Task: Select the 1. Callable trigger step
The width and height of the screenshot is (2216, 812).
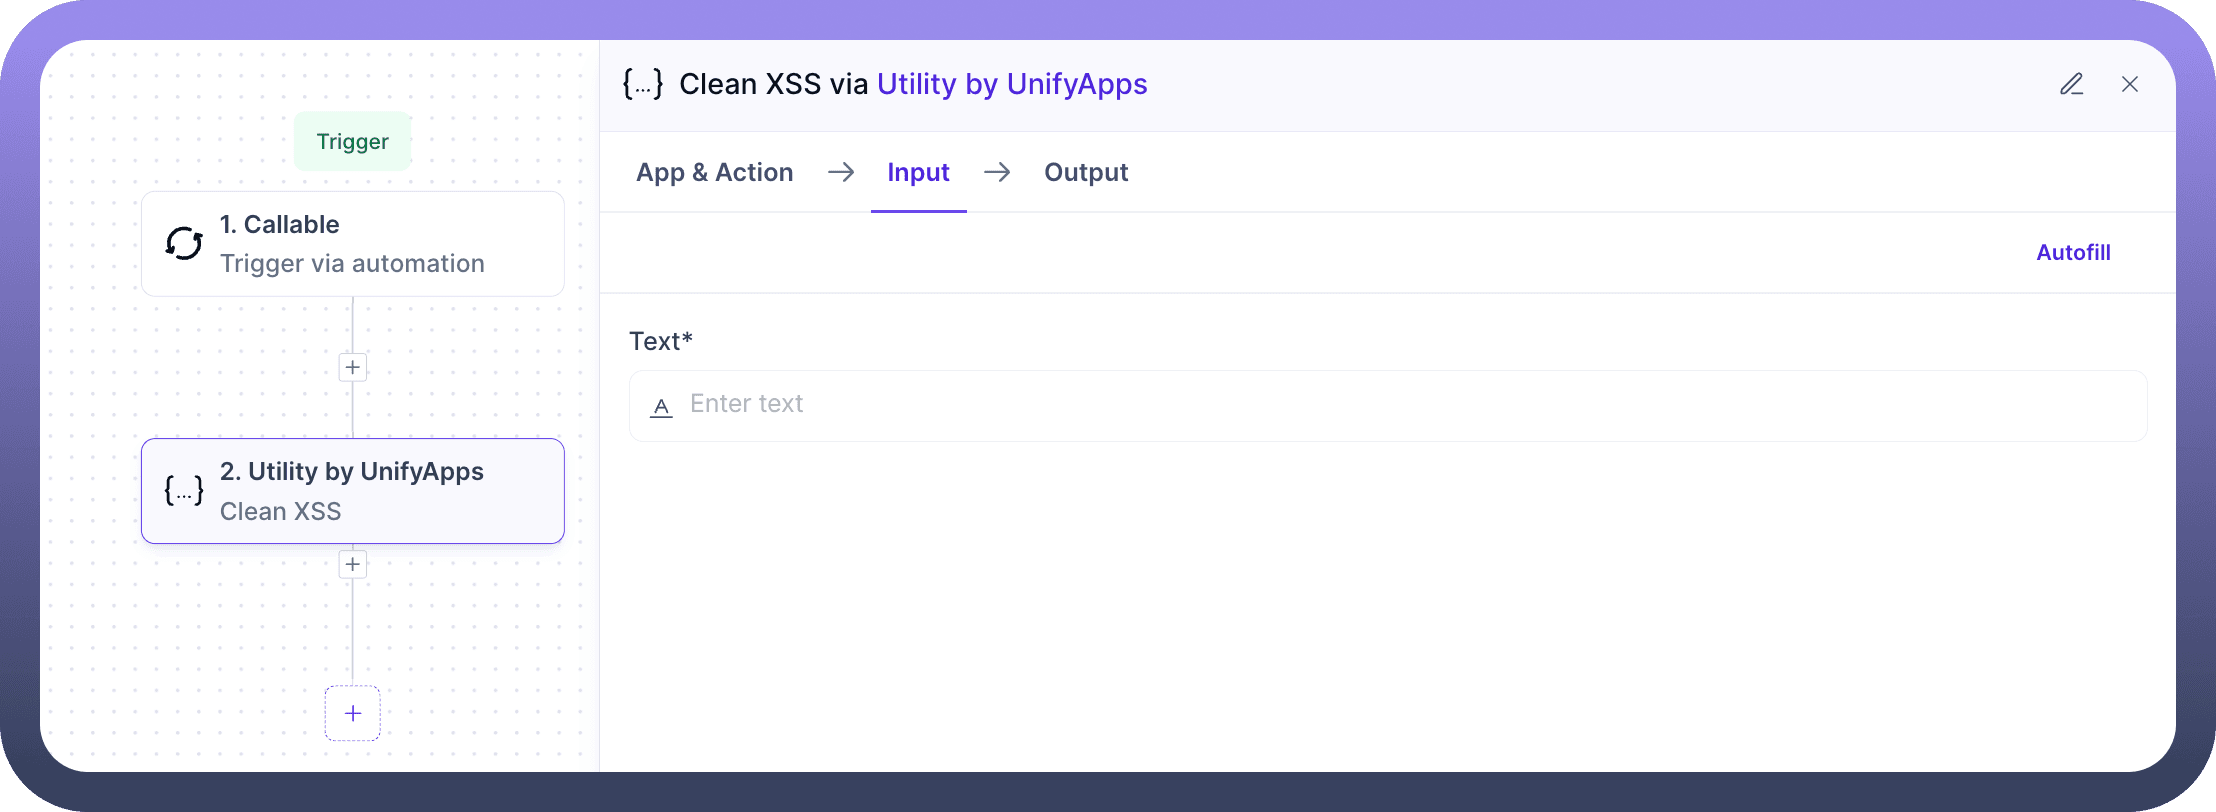Action: click(353, 244)
